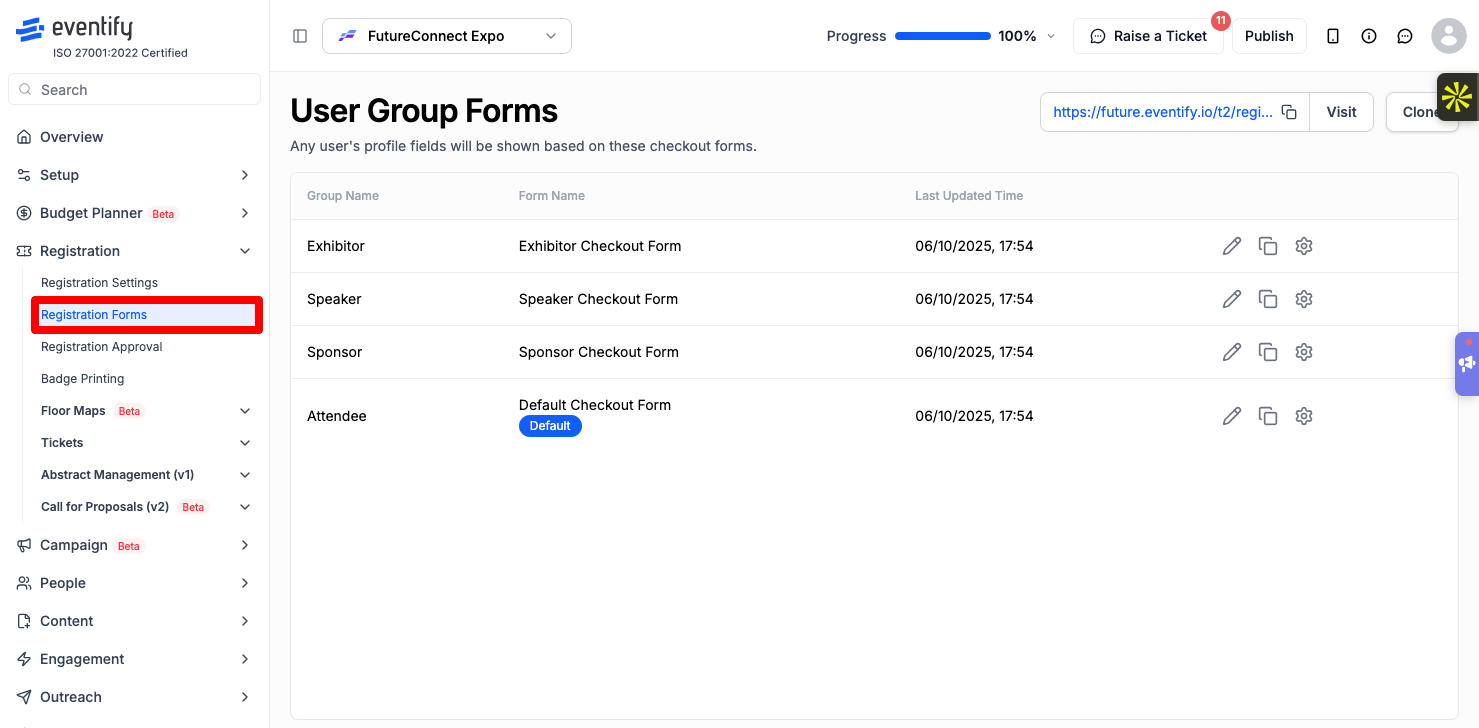Duplicate the Speaker Checkout Form
The height and width of the screenshot is (728, 1479).
tap(1268, 299)
